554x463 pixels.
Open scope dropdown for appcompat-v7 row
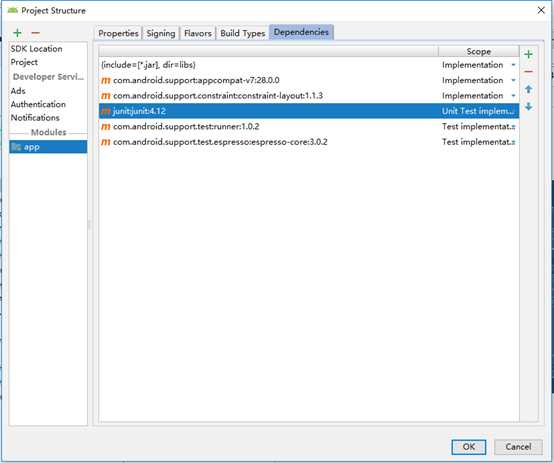coord(513,81)
